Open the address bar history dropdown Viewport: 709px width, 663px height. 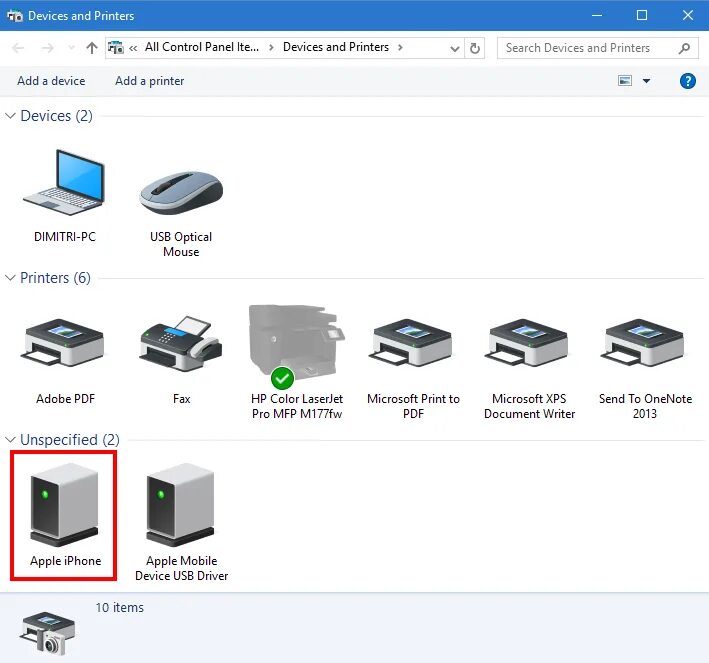pyautogui.click(x=455, y=48)
